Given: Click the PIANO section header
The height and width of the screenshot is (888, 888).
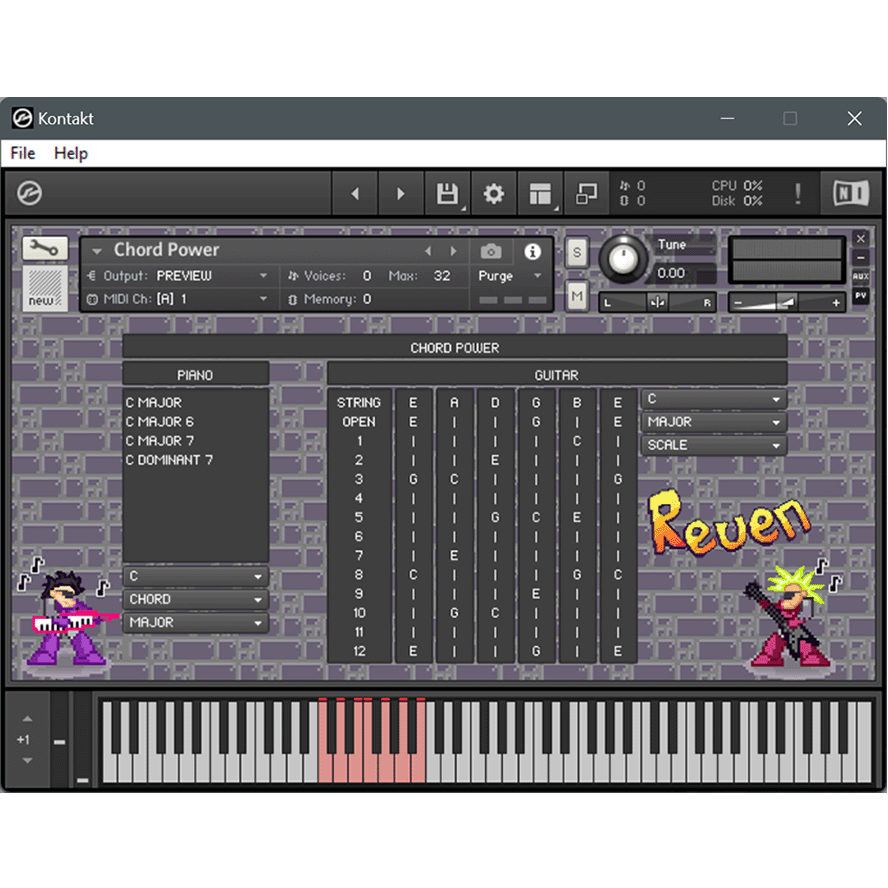Looking at the screenshot, I should [x=195, y=375].
